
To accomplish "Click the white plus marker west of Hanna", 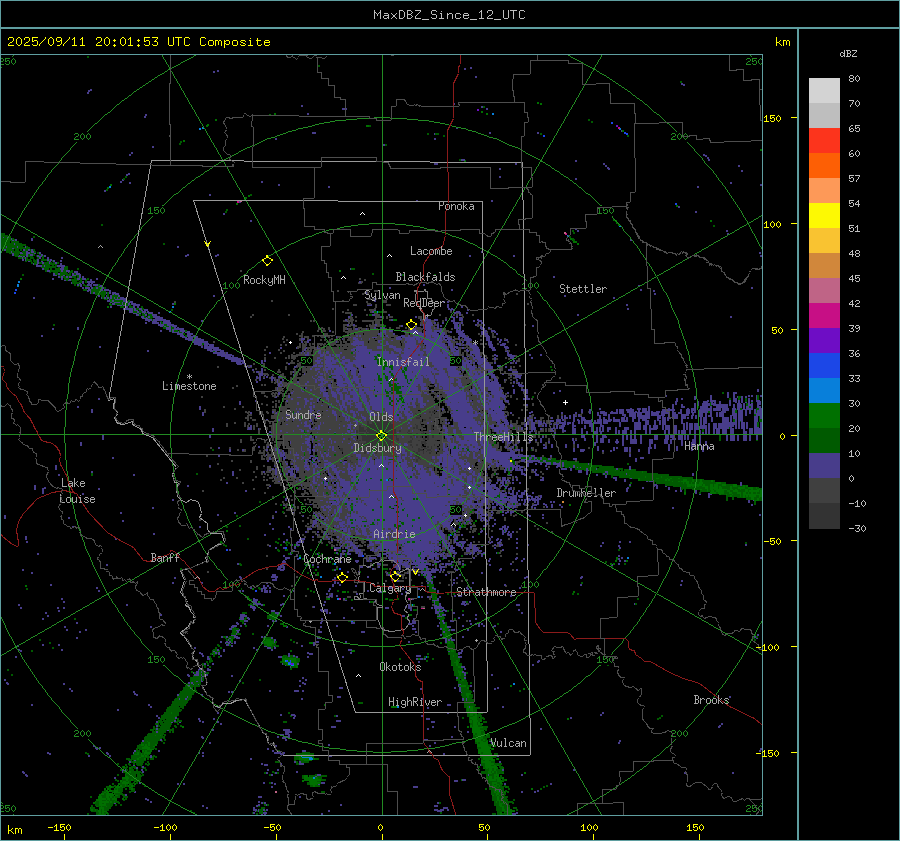I will coord(565,402).
